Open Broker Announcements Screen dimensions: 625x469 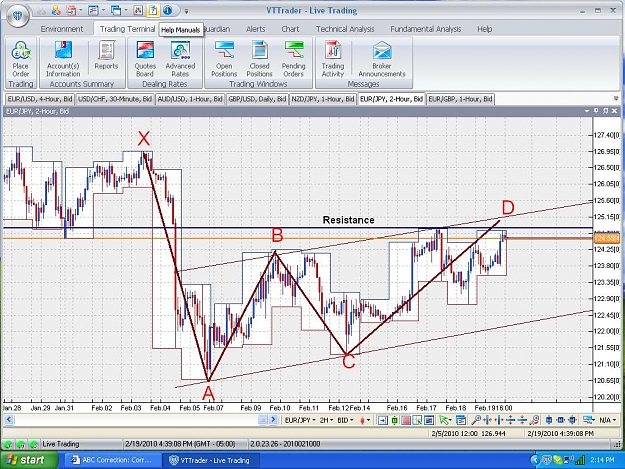[381, 59]
